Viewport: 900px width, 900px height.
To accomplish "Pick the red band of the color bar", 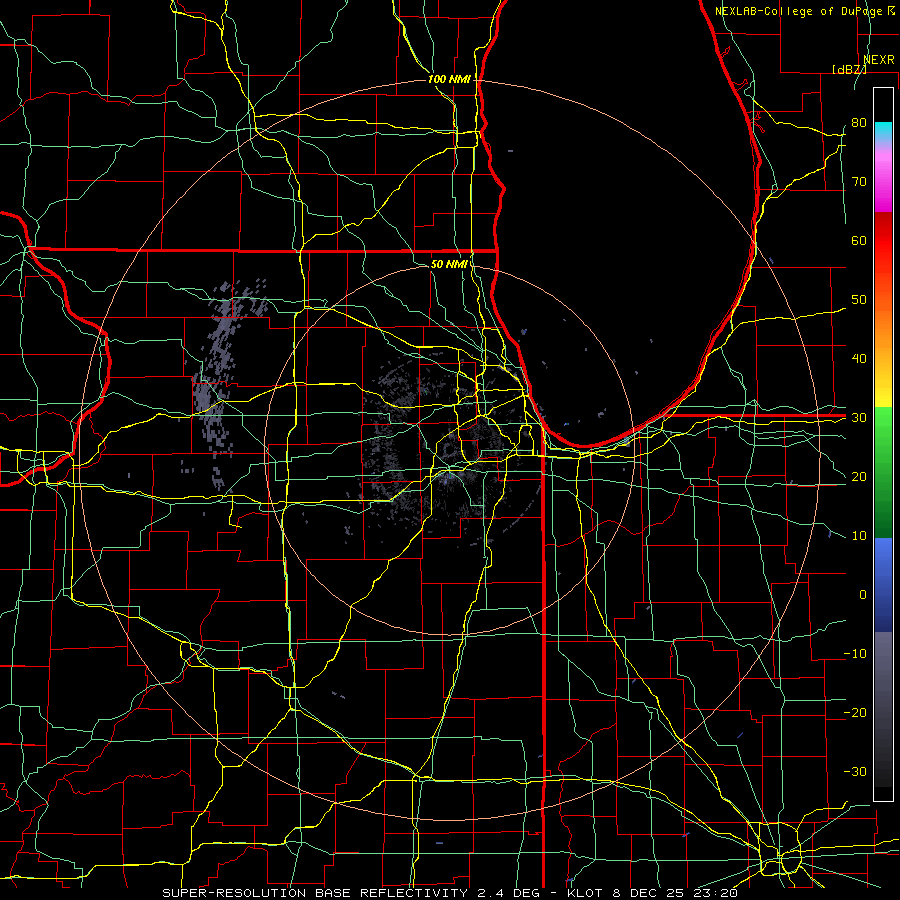I will 883,241.
